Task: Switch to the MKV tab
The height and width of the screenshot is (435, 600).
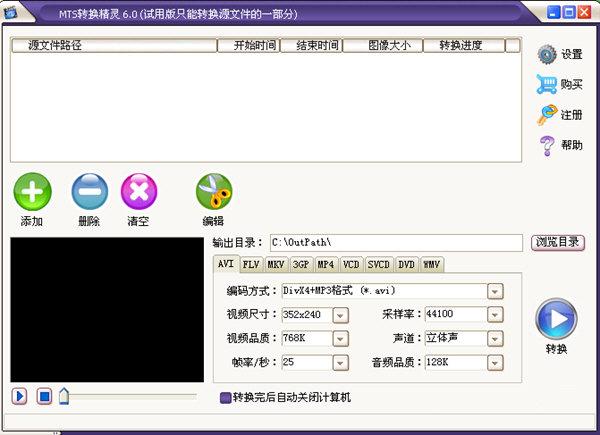Action: pyautogui.click(x=276, y=264)
